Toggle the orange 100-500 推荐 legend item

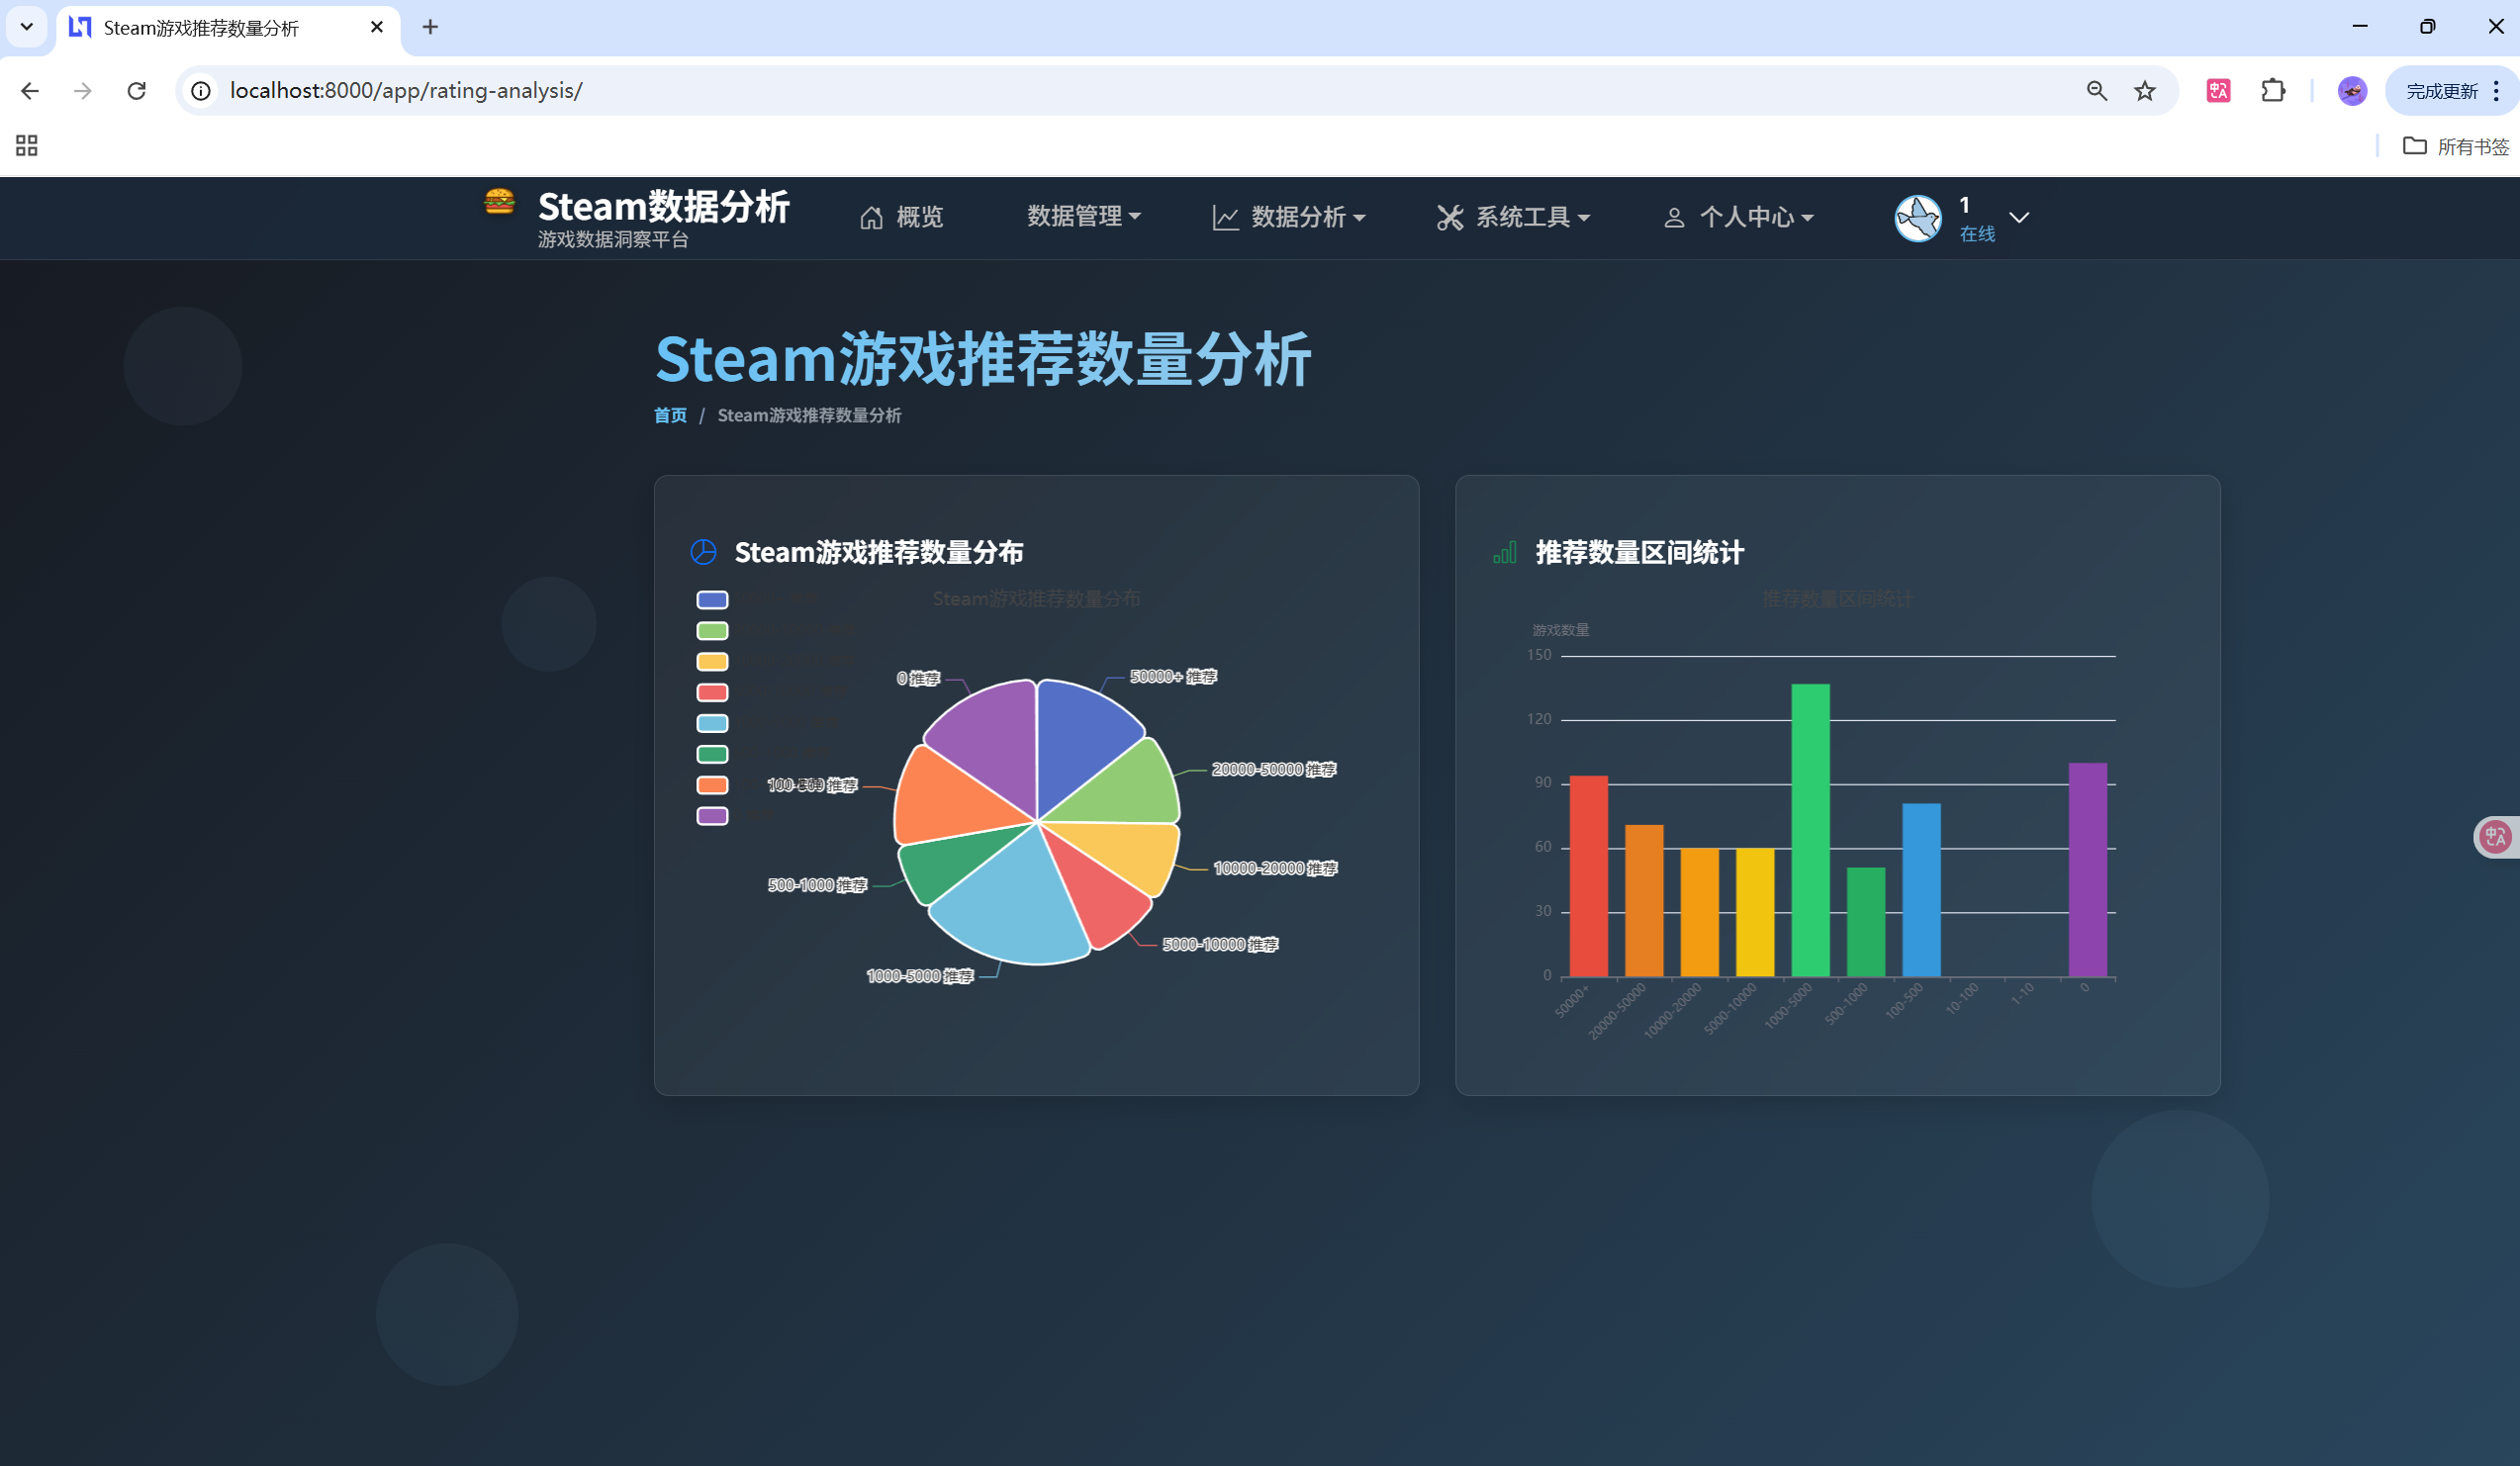[712, 785]
